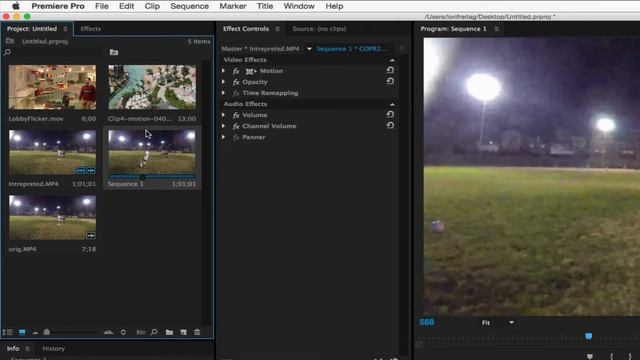Expand Time Remapping properties
The height and width of the screenshot is (360, 640).
click(x=223, y=93)
